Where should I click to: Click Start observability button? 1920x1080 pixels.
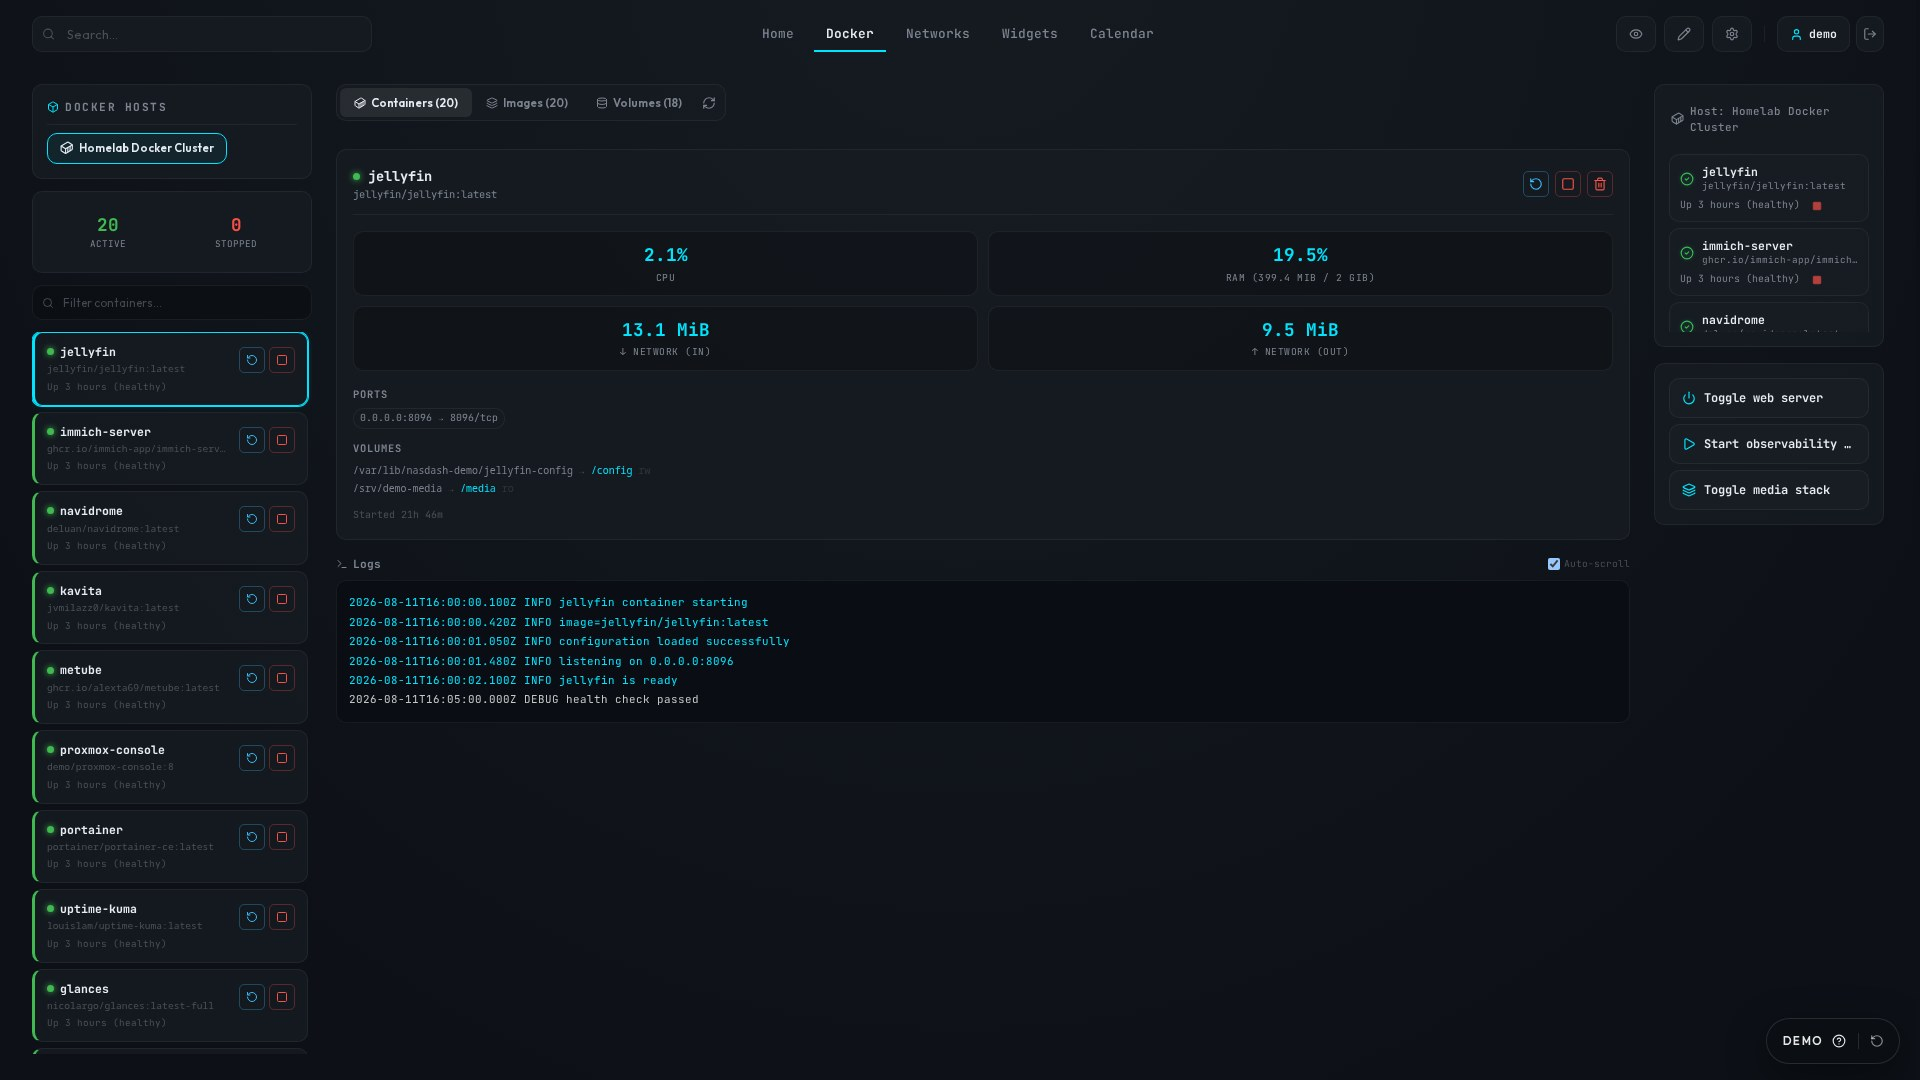click(x=1768, y=444)
